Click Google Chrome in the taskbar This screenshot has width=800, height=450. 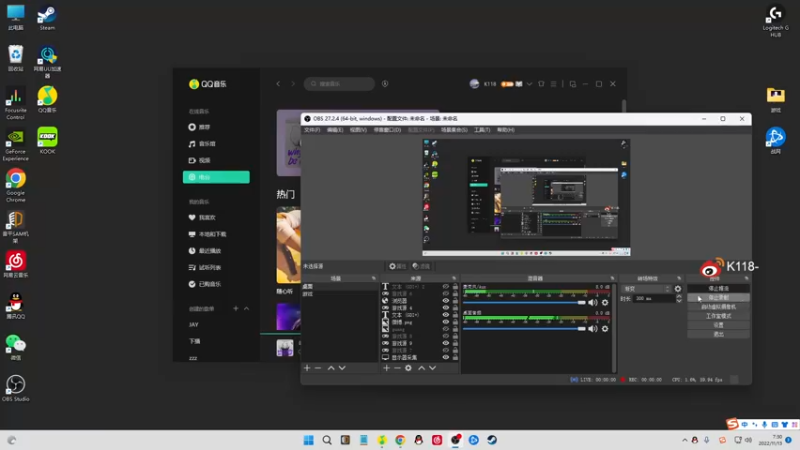400,440
